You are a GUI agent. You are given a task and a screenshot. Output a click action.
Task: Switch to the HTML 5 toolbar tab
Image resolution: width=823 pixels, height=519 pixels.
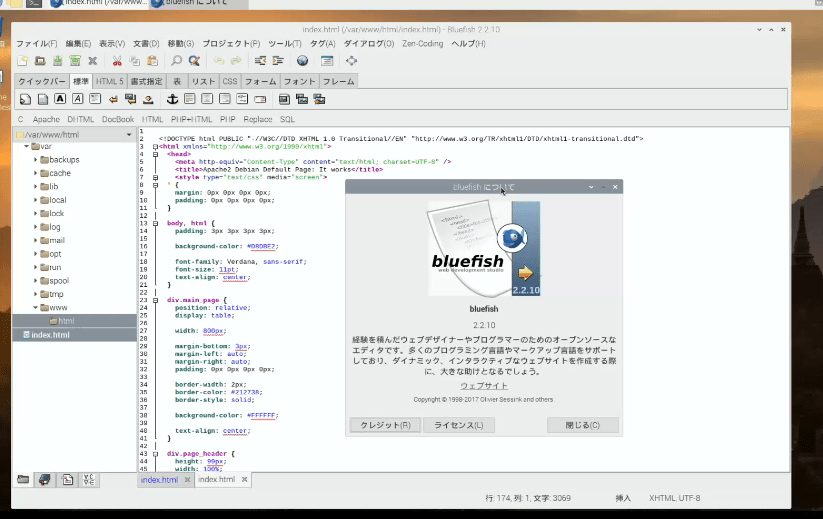pyautogui.click(x=109, y=81)
